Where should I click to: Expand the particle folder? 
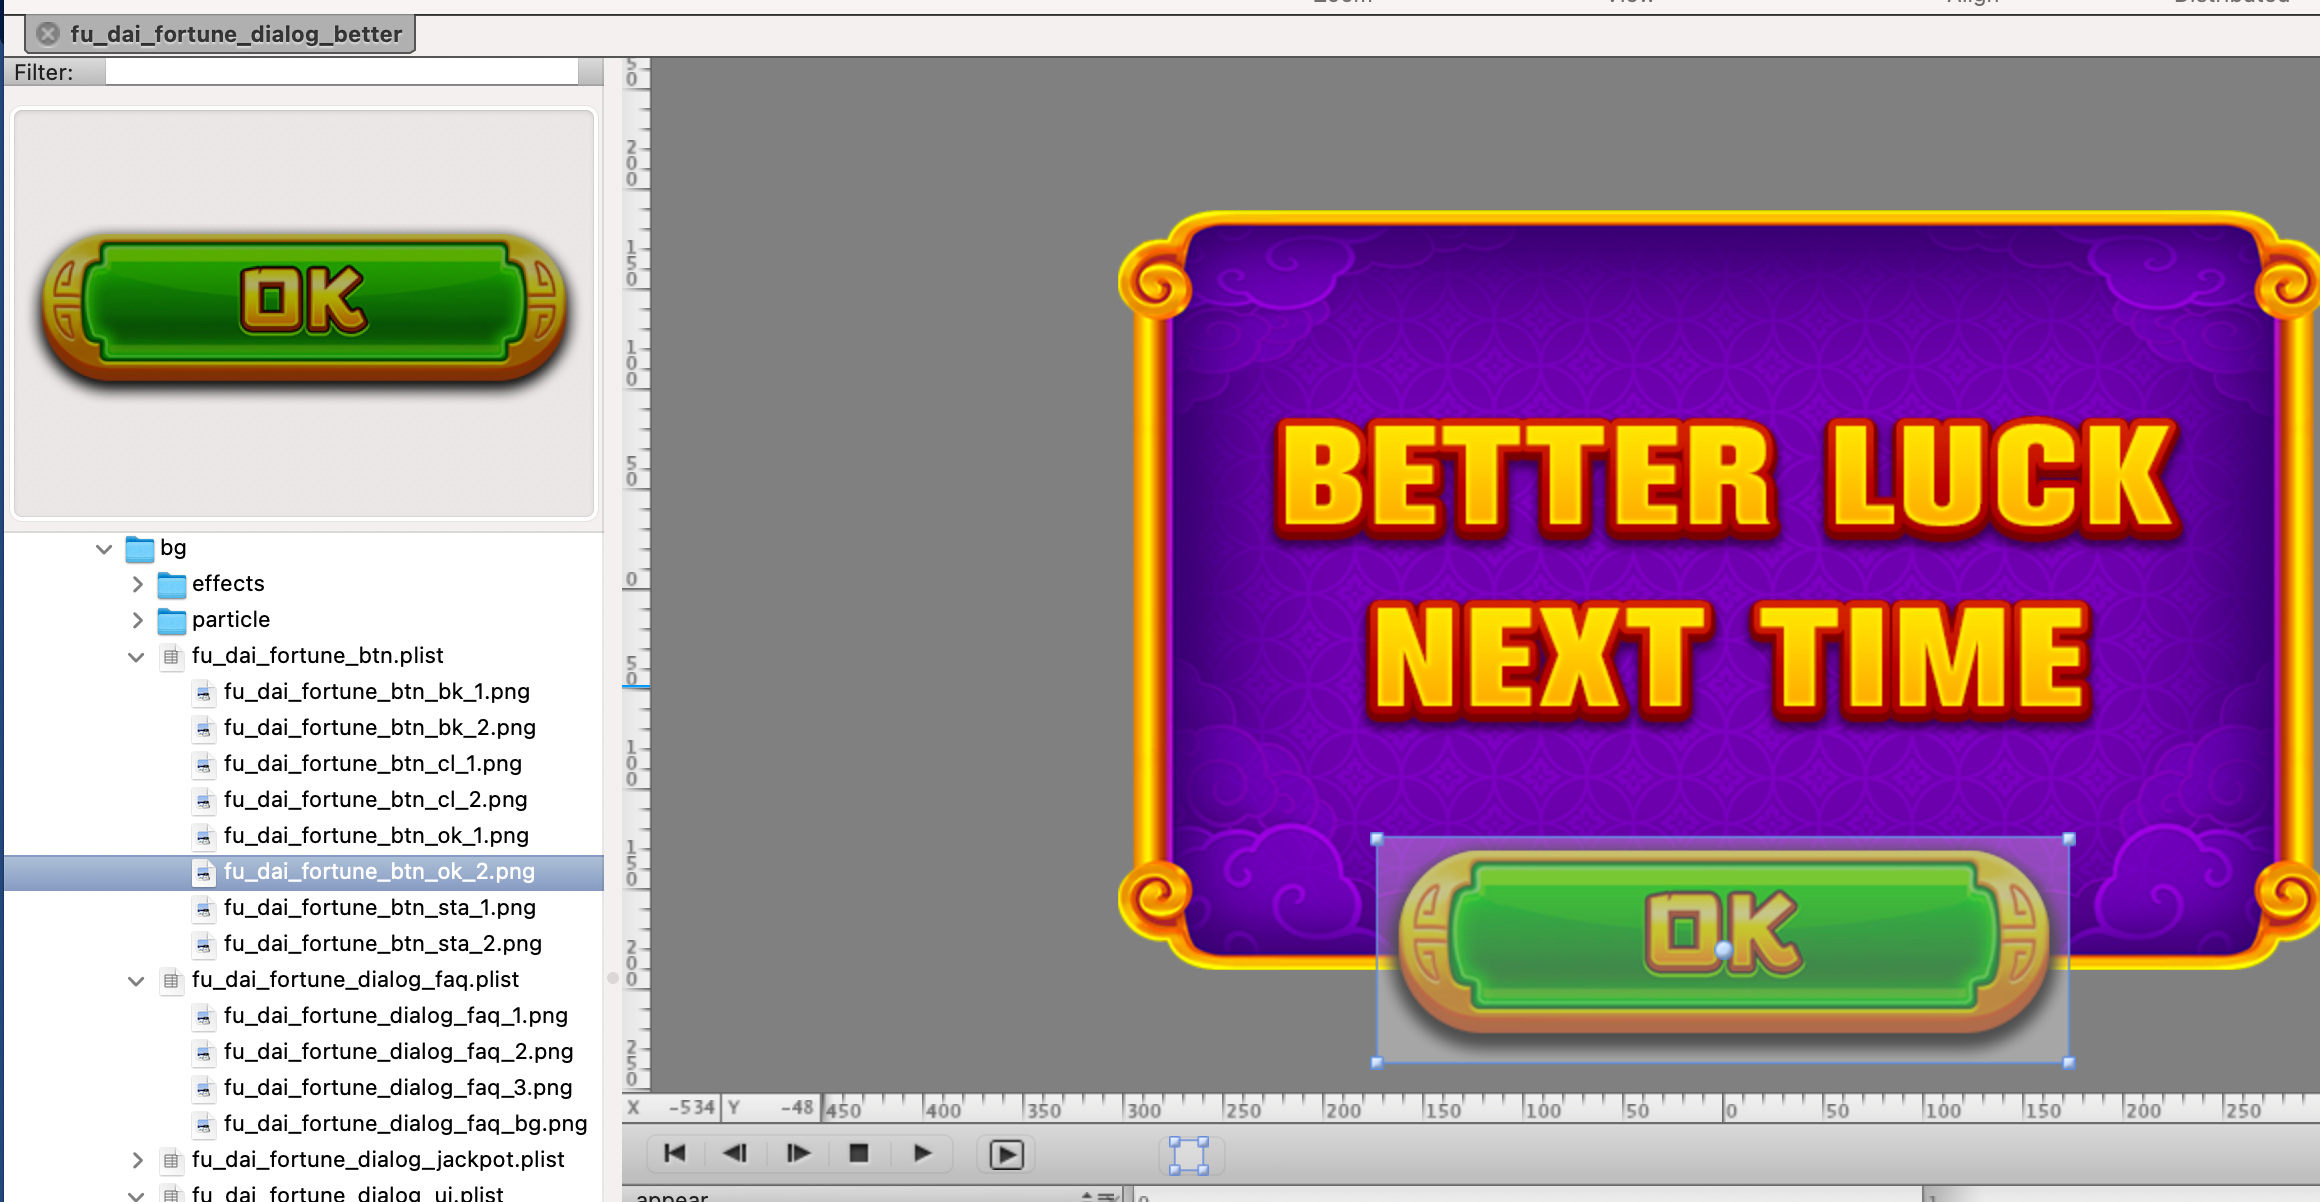pos(137,620)
